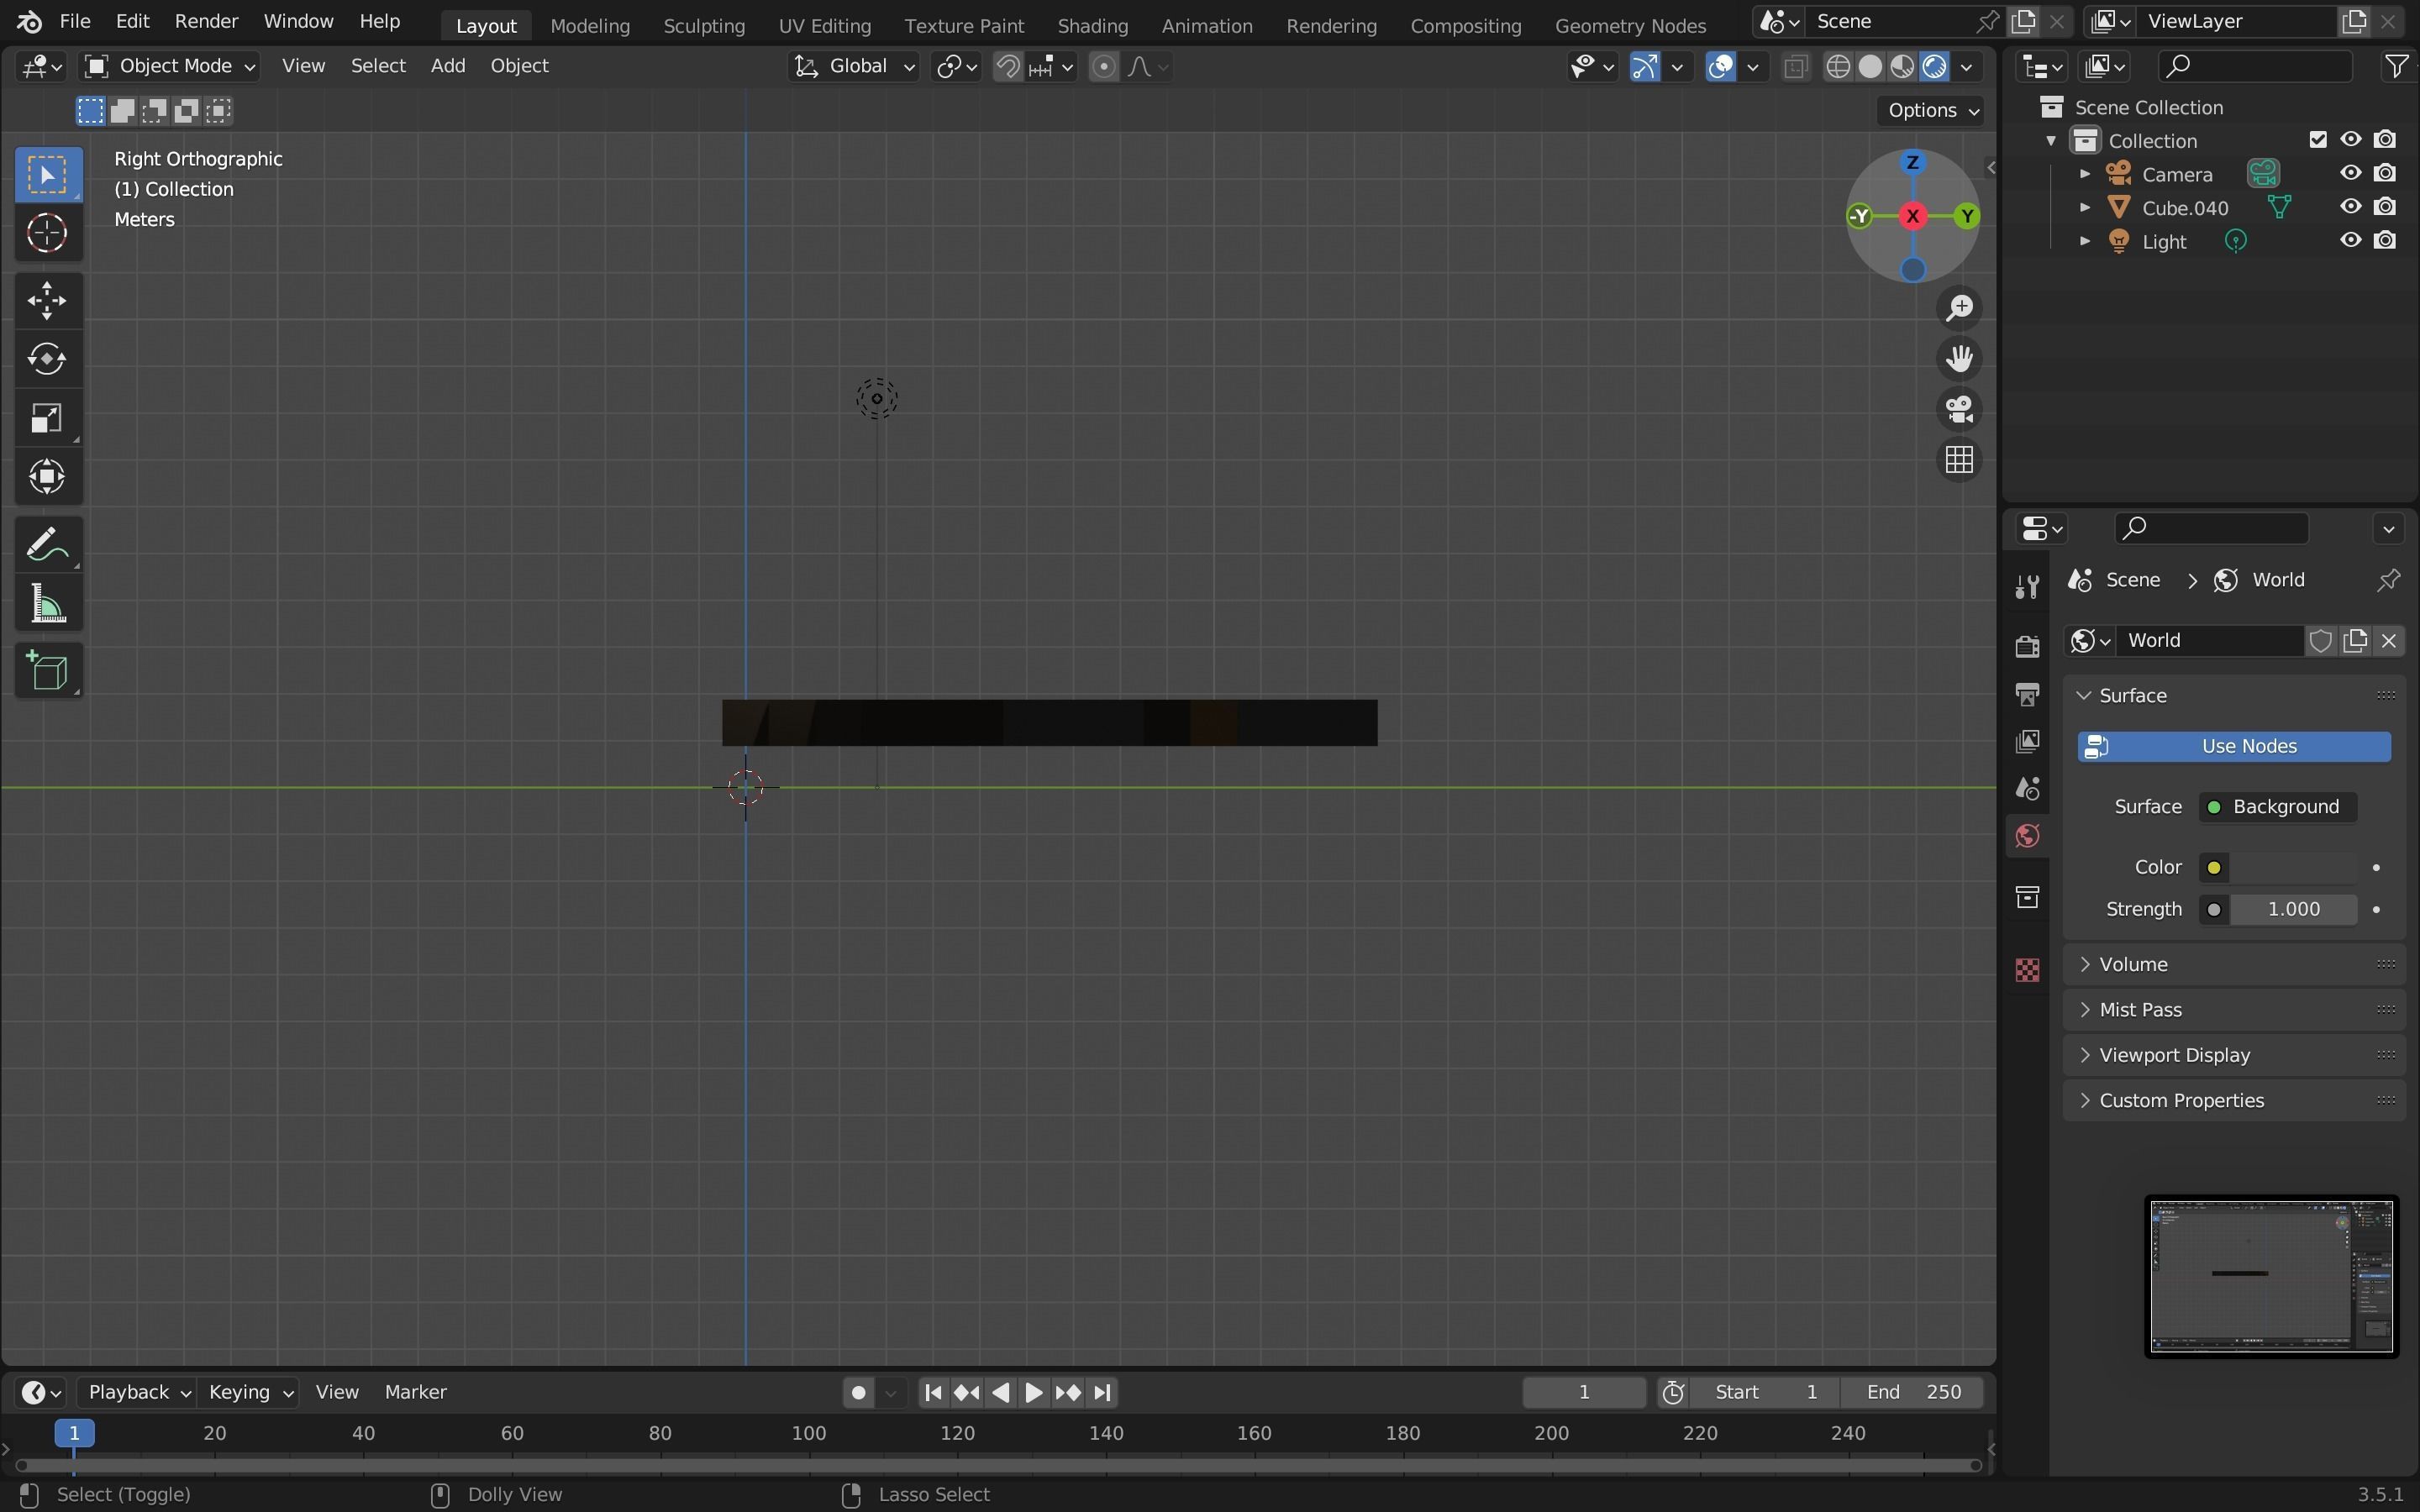Toggle camera view in viewport
This screenshot has width=2420, height=1512.
tap(1958, 409)
